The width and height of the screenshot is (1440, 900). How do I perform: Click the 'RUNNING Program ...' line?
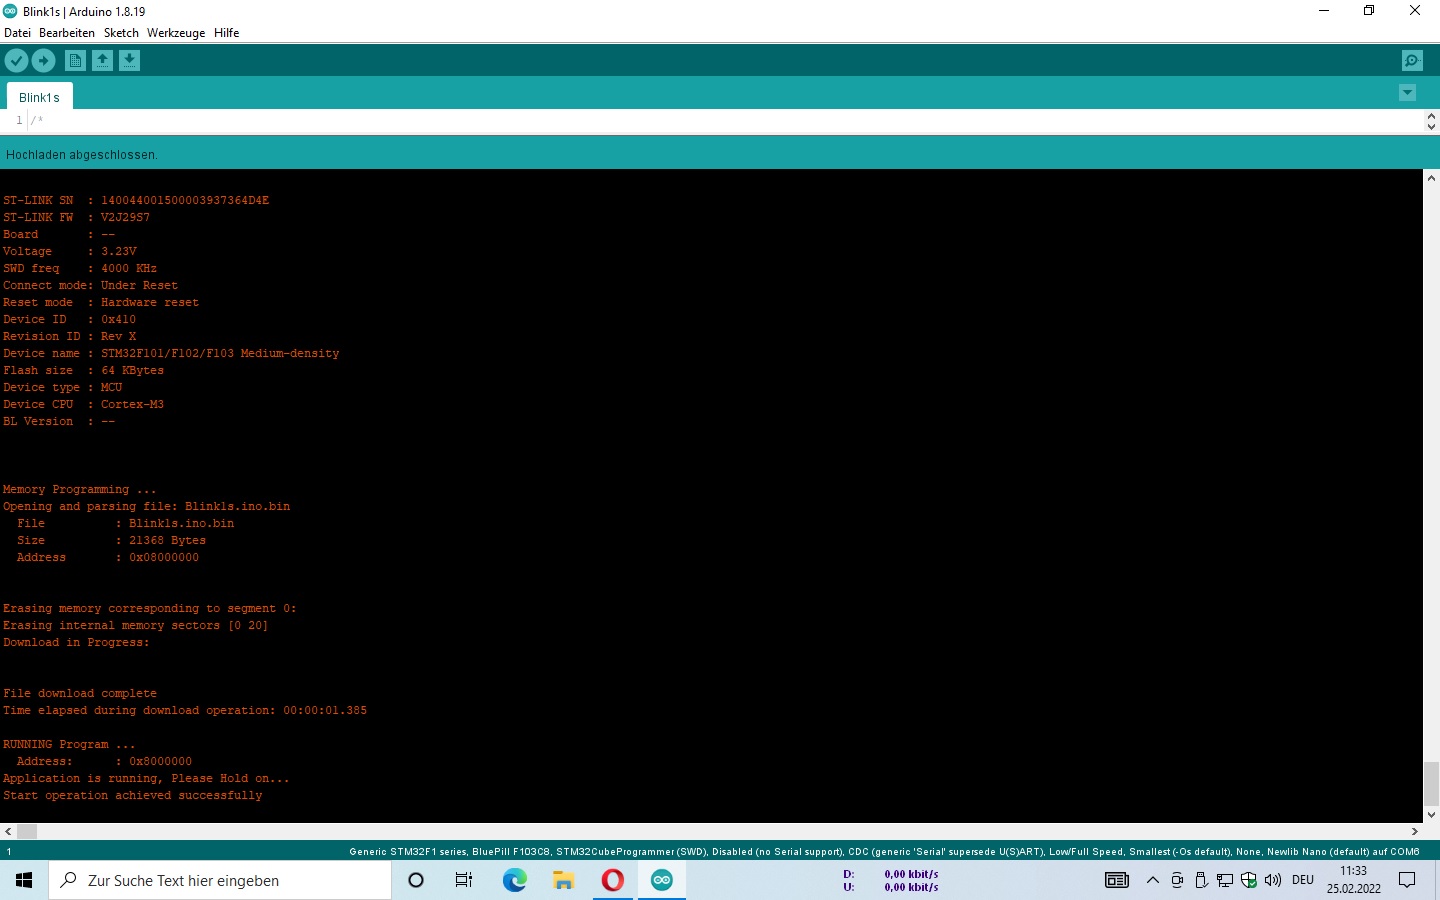click(69, 744)
